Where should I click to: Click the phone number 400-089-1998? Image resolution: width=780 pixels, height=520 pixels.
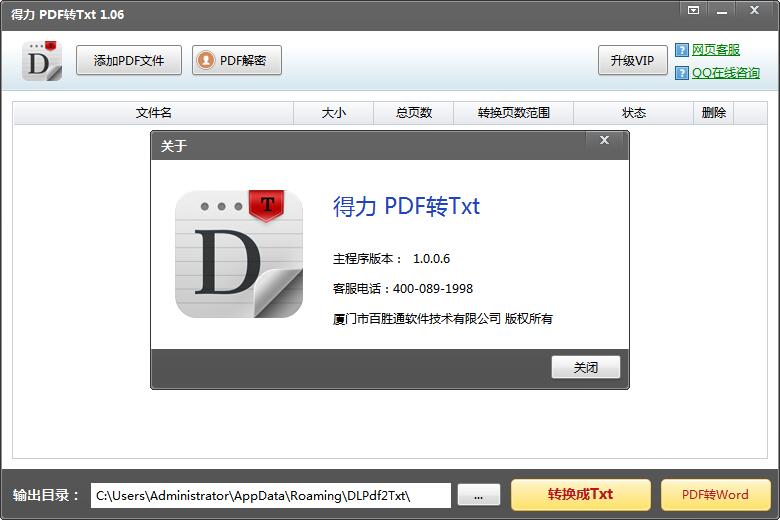point(433,289)
